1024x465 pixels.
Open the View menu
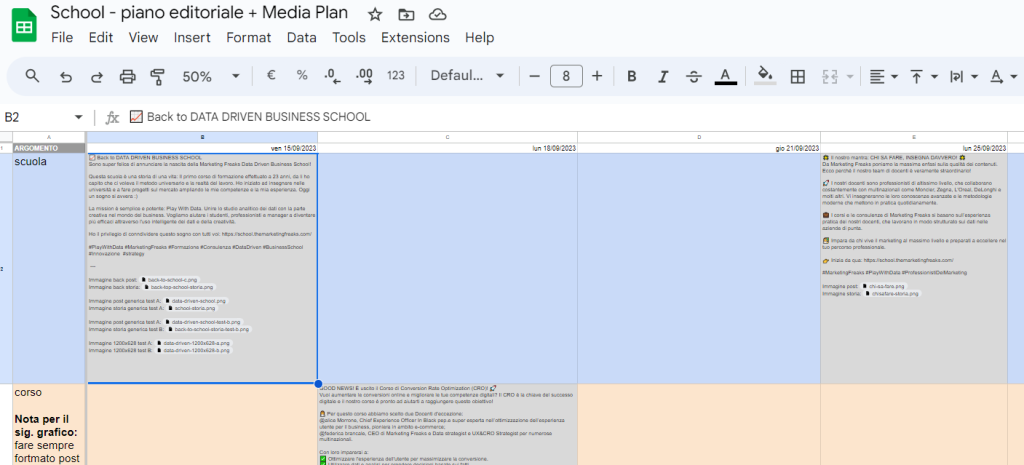143,37
